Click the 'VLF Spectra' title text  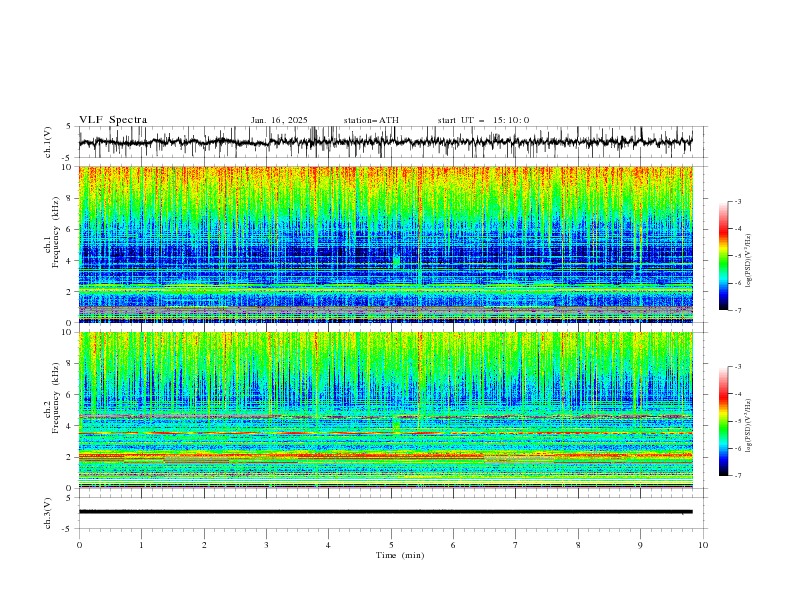pyautogui.click(x=113, y=120)
